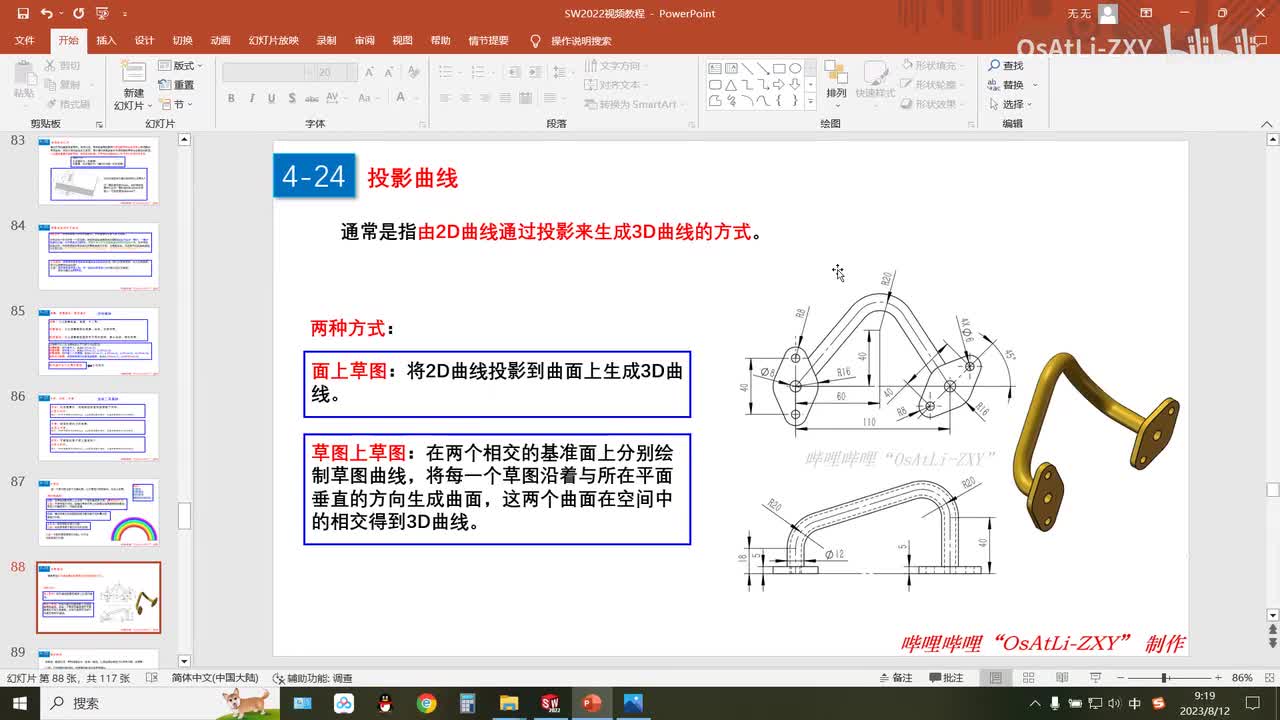
Task: Open the 切换 ribbon tab
Action: point(182,41)
